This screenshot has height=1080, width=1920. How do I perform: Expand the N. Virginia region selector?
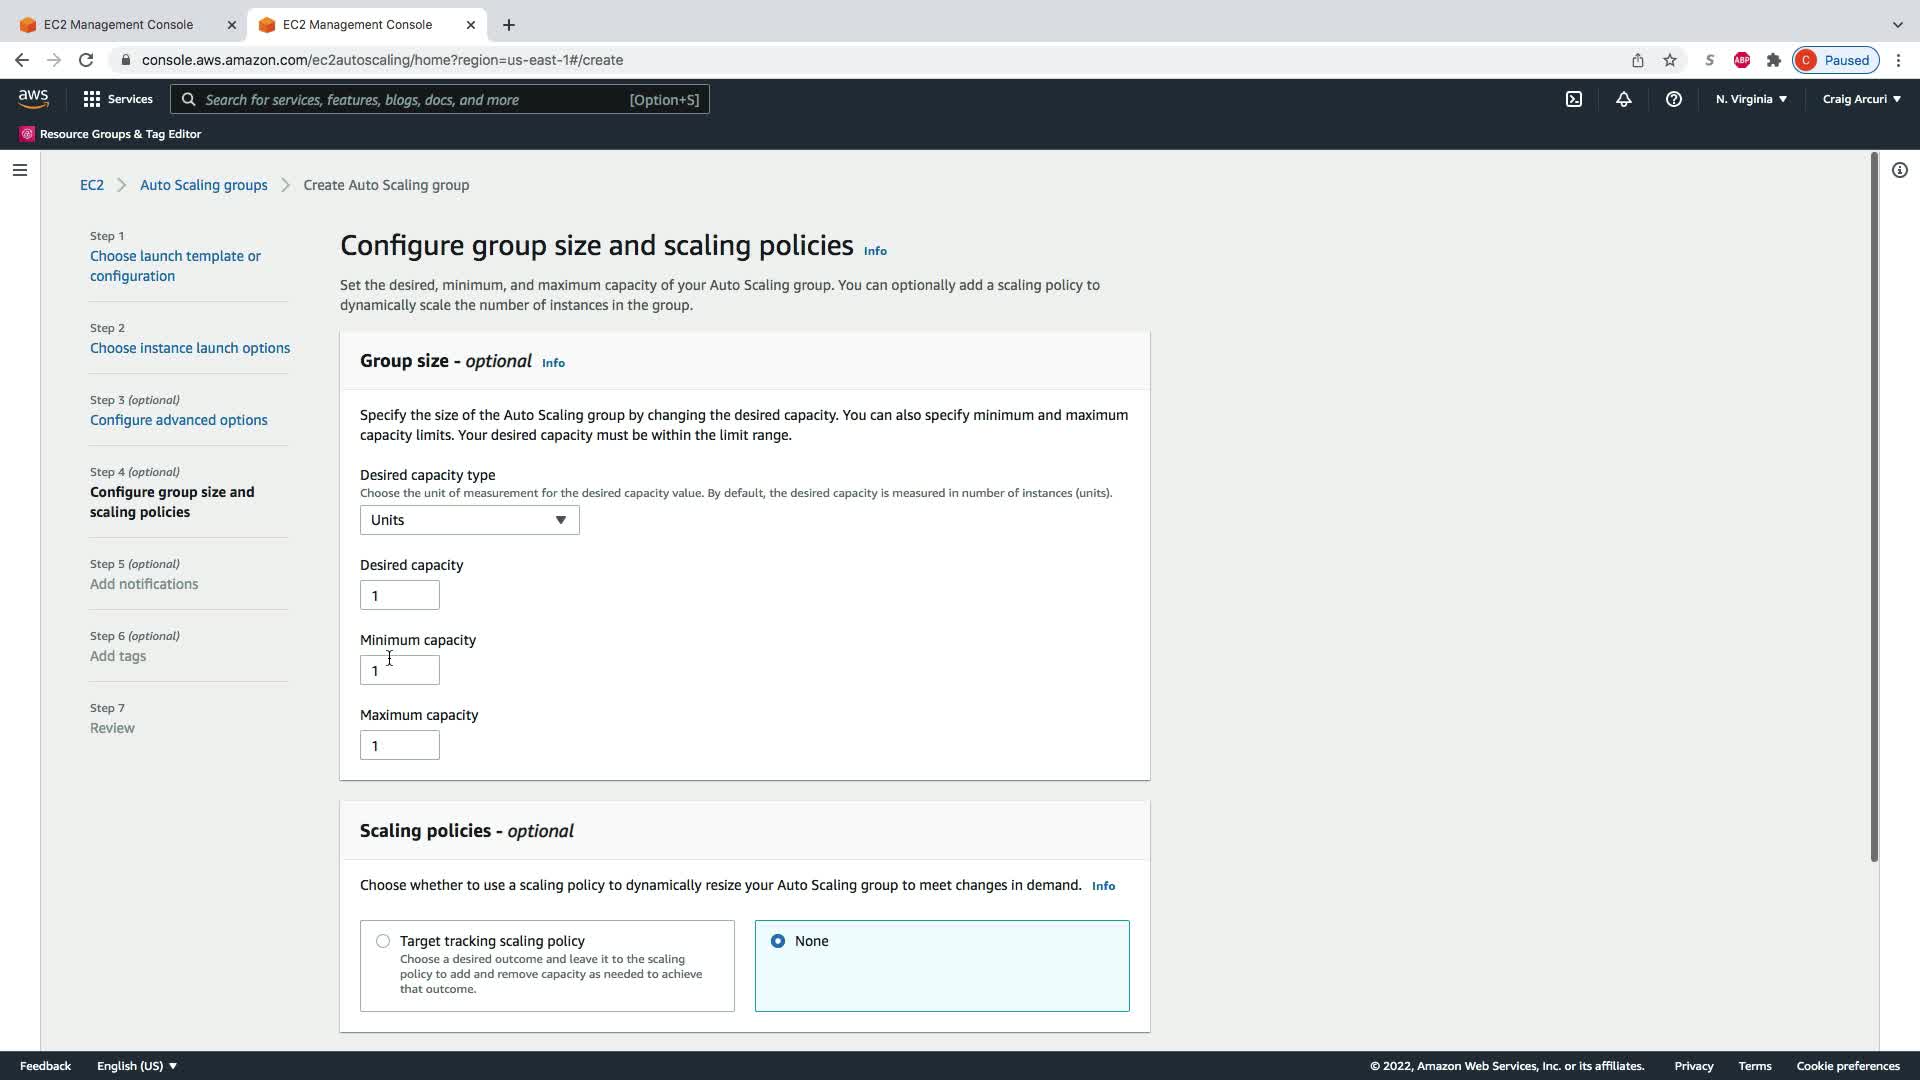coord(1751,99)
